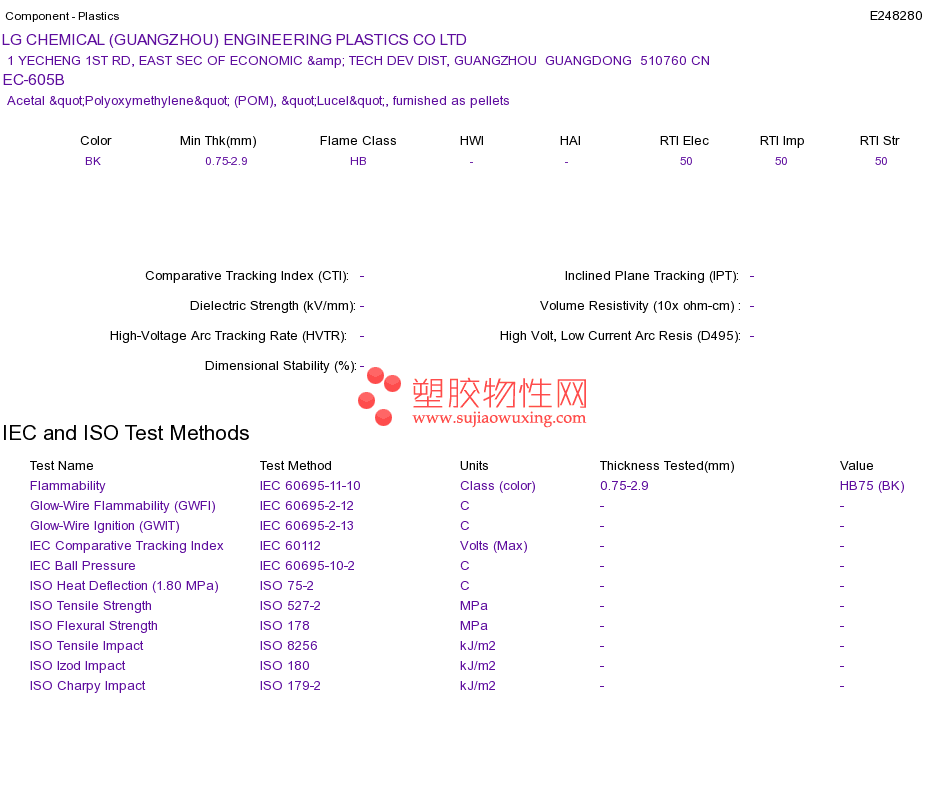Click test method ISO 178
This screenshot has width=950, height=800.
click(x=285, y=625)
